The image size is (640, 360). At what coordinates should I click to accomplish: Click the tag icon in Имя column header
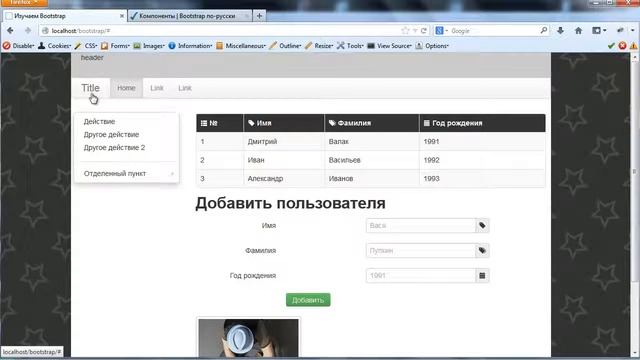251,123
